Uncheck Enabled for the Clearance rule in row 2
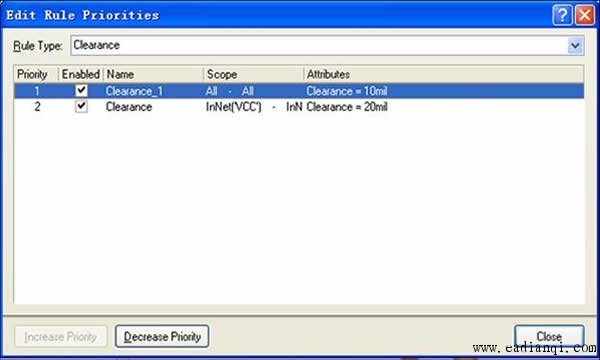Viewport: 600px width, 360px height. pos(81,106)
